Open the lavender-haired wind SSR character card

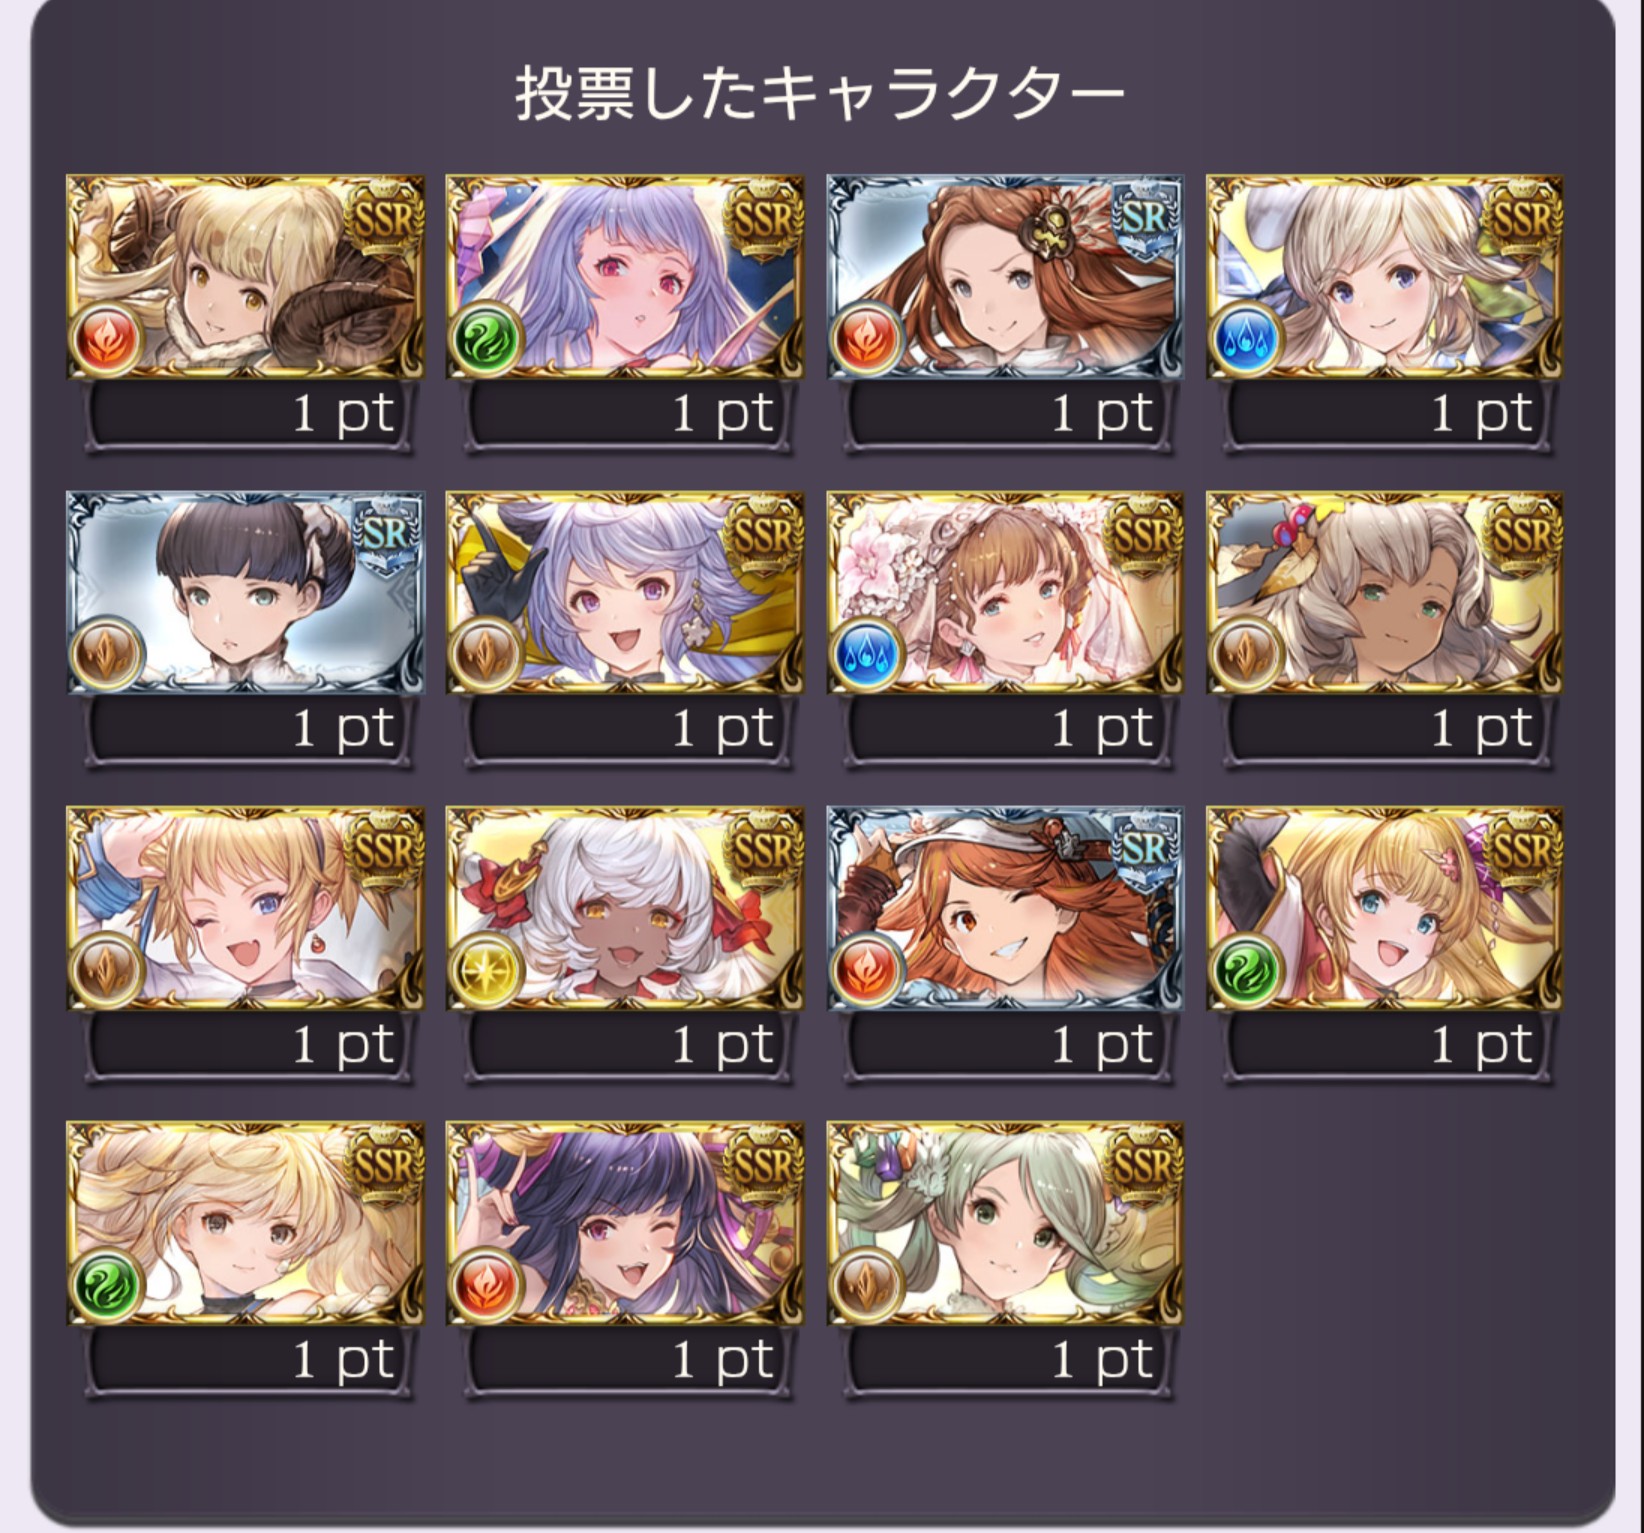pos(624,277)
